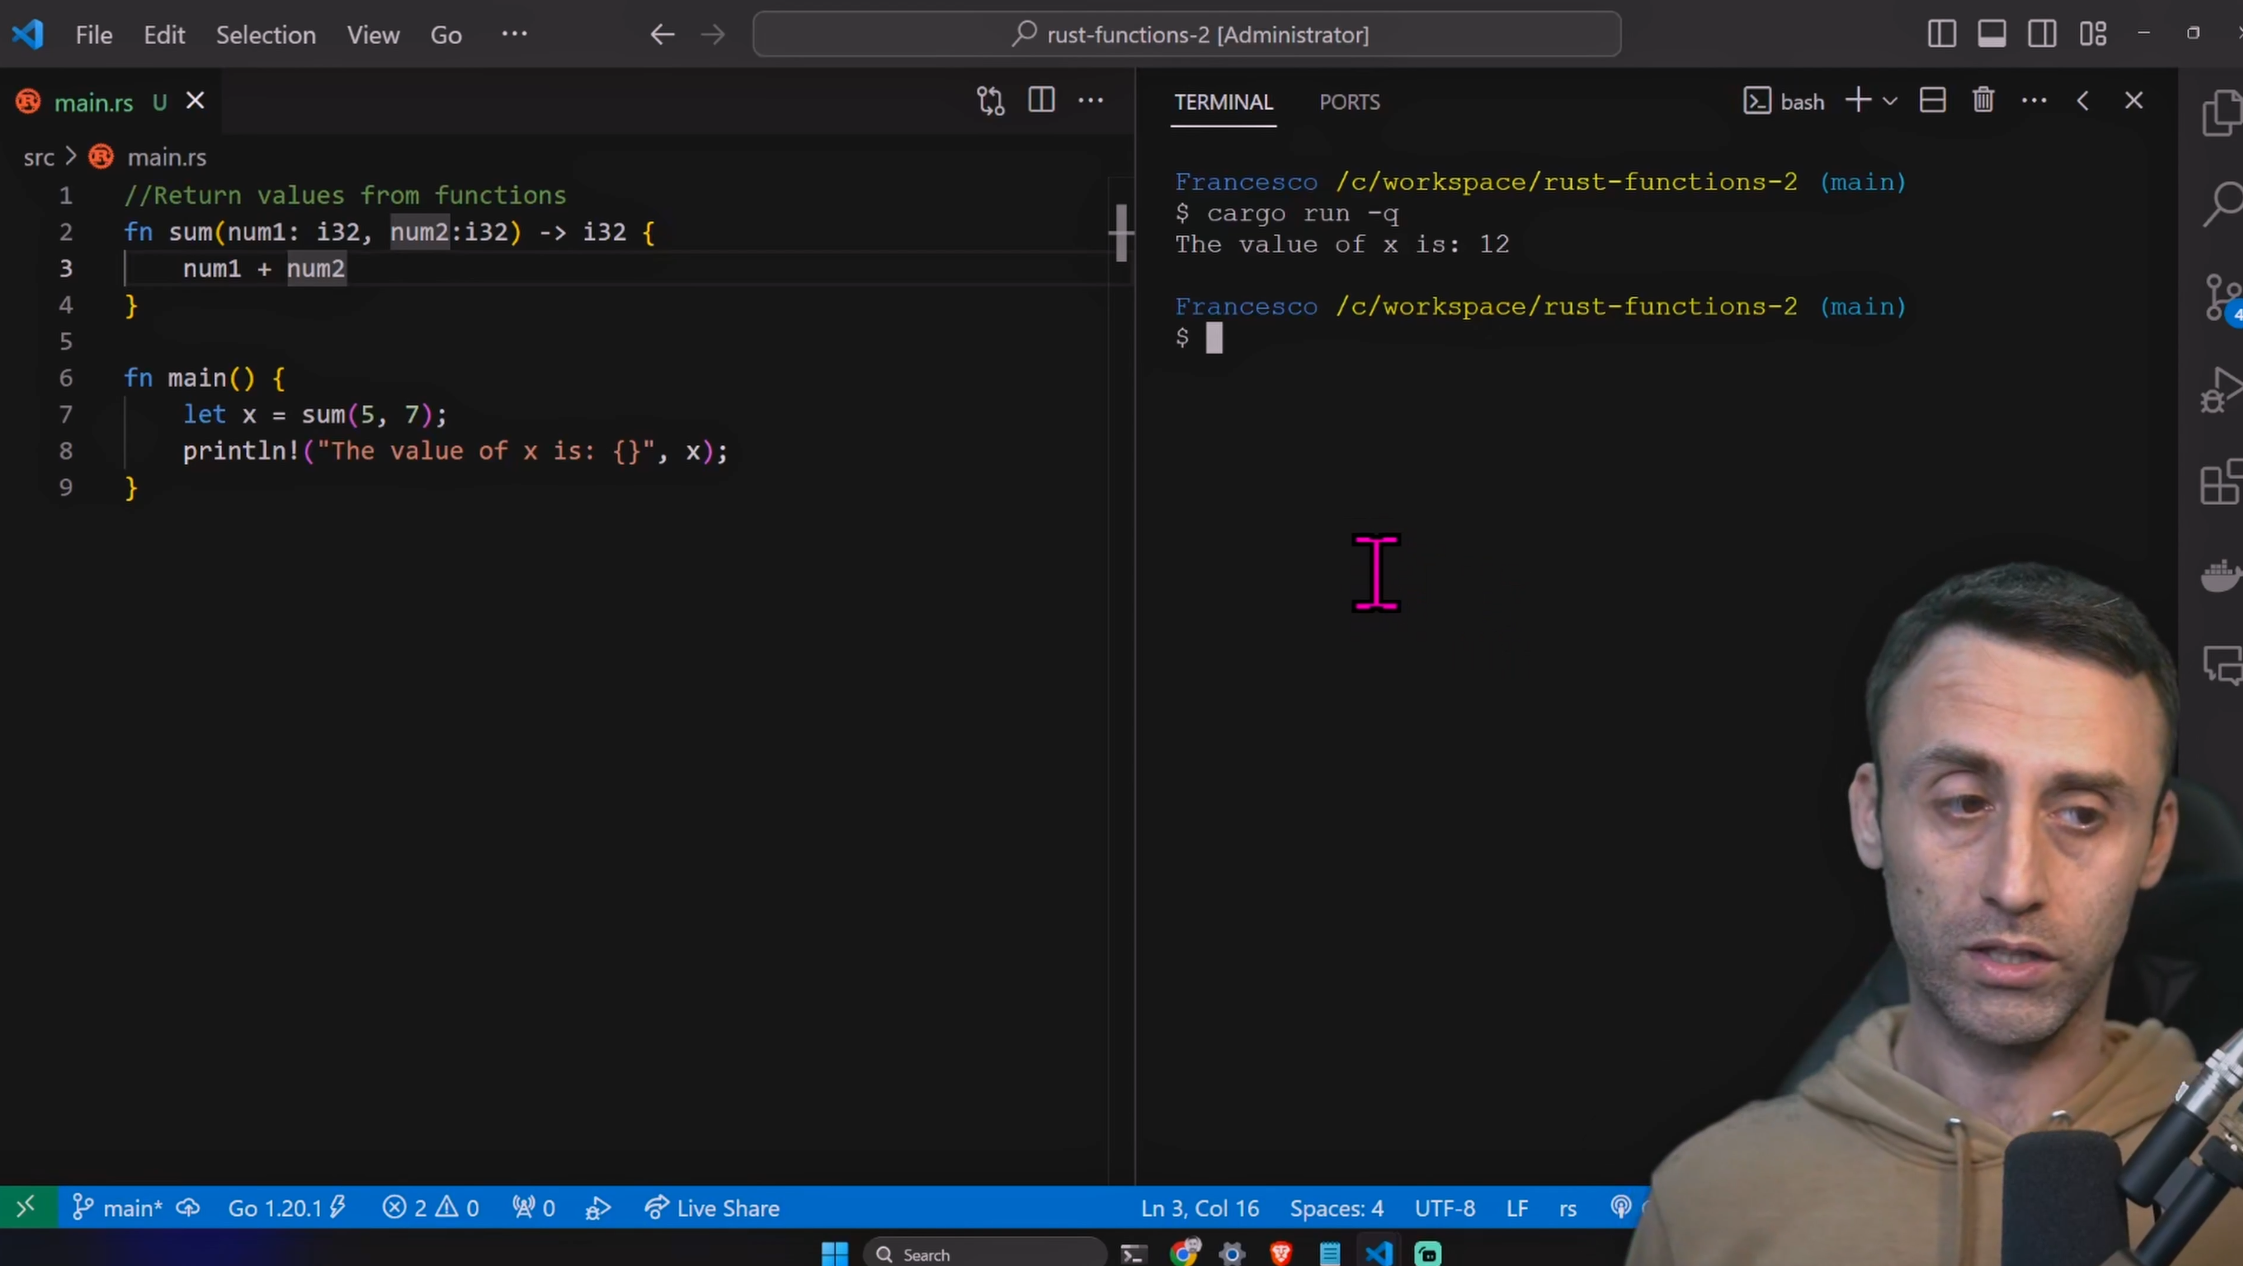Click the Windows taskbar search box
This screenshot has width=2243, height=1266.
[983, 1253]
